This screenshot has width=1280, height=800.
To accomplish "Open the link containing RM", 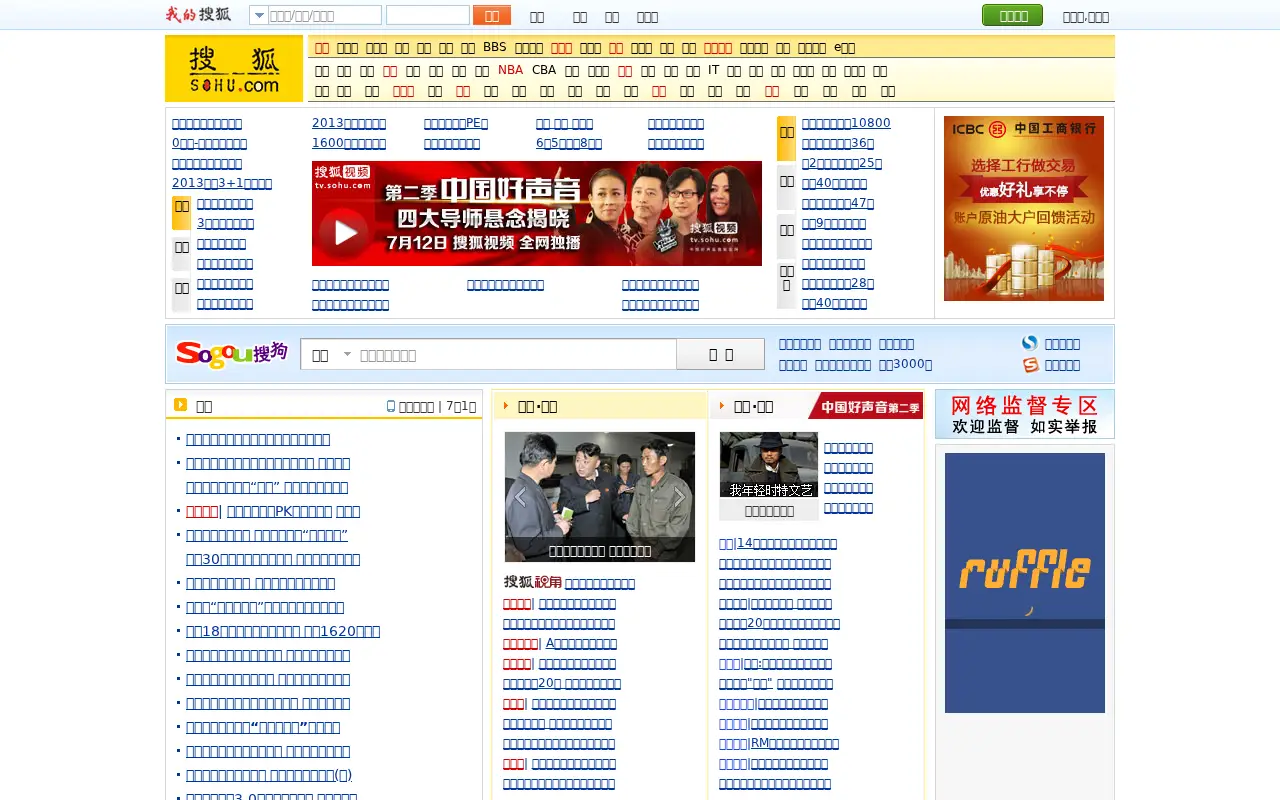I will click(x=794, y=743).
